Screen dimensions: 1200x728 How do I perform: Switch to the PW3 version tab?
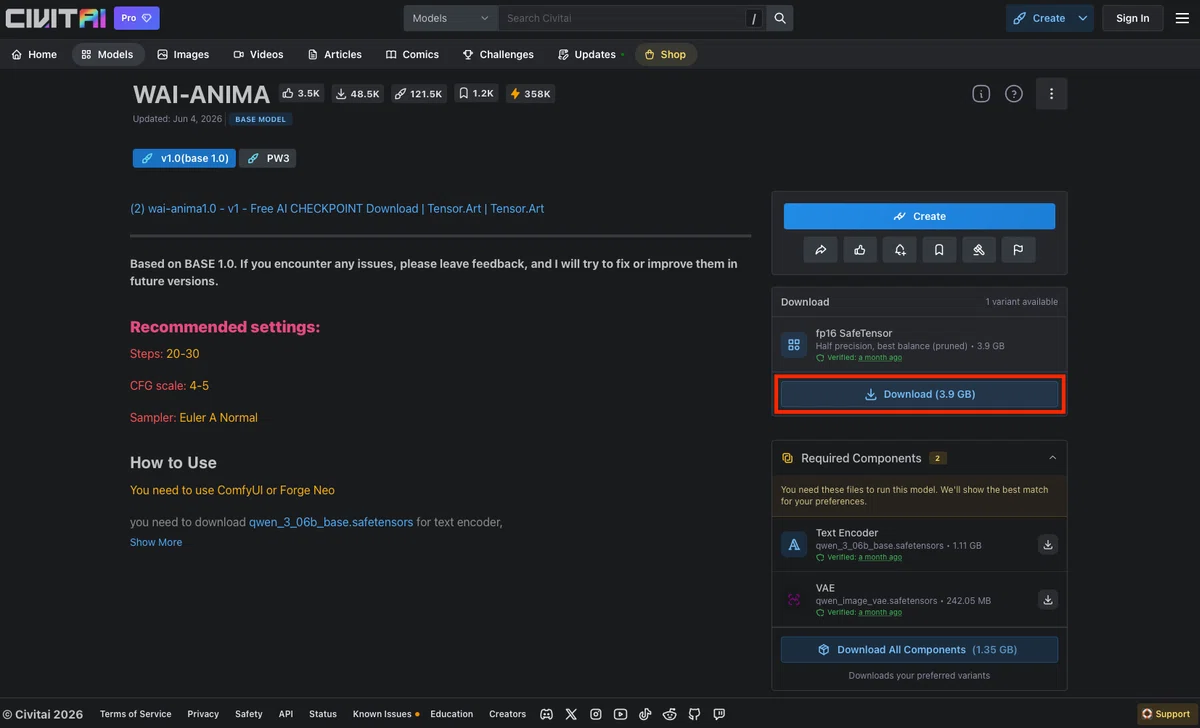[267, 158]
